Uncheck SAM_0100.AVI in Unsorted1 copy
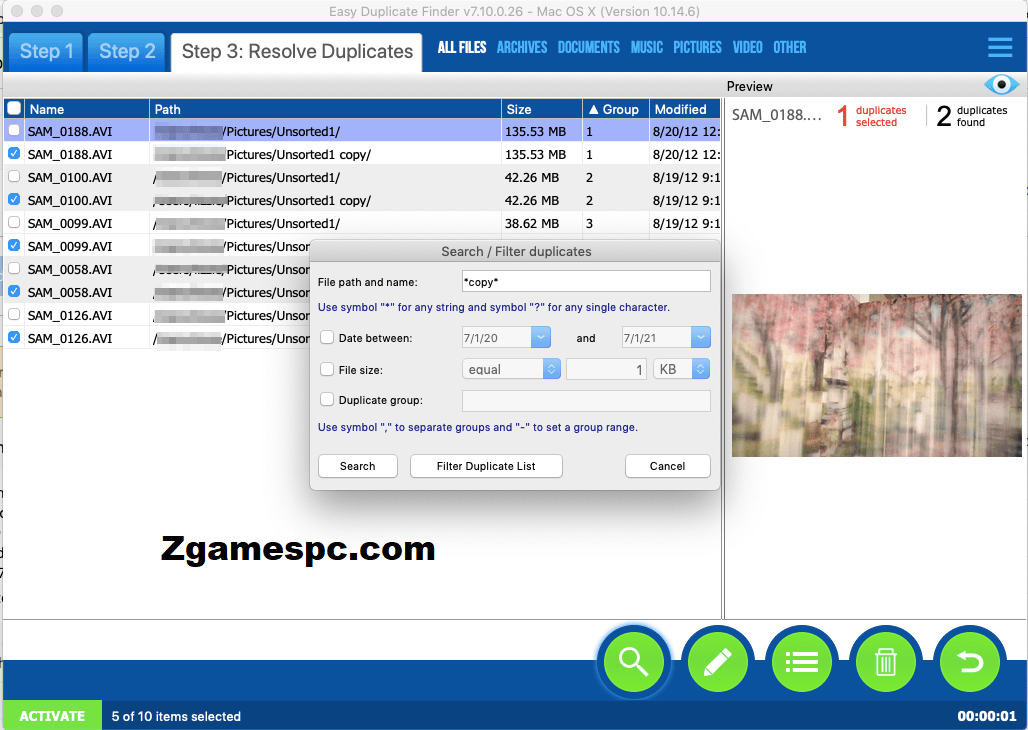The width and height of the screenshot is (1028, 730). (x=14, y=199)
